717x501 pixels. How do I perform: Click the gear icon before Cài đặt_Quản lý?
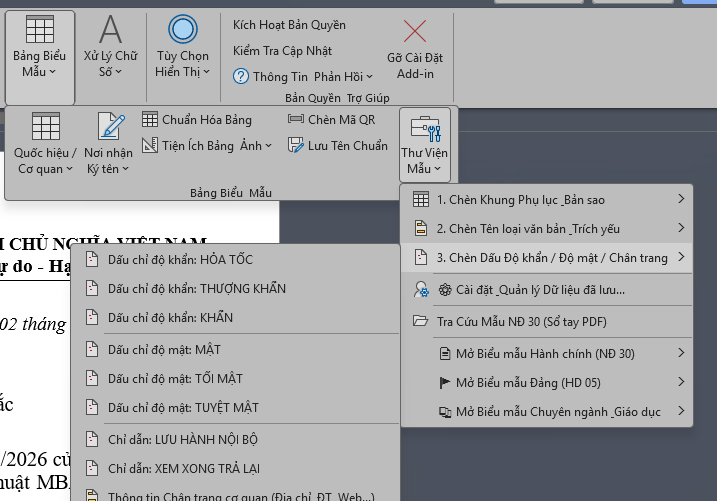[445, 290]
